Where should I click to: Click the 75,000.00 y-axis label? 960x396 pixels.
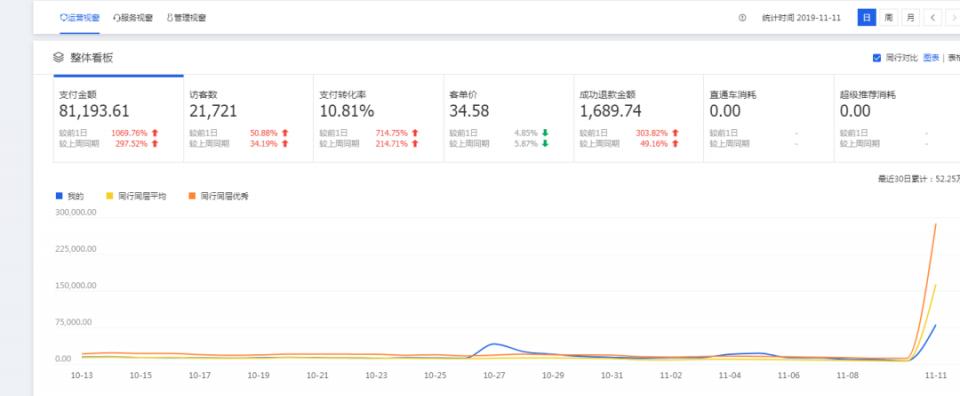(73, 323)
